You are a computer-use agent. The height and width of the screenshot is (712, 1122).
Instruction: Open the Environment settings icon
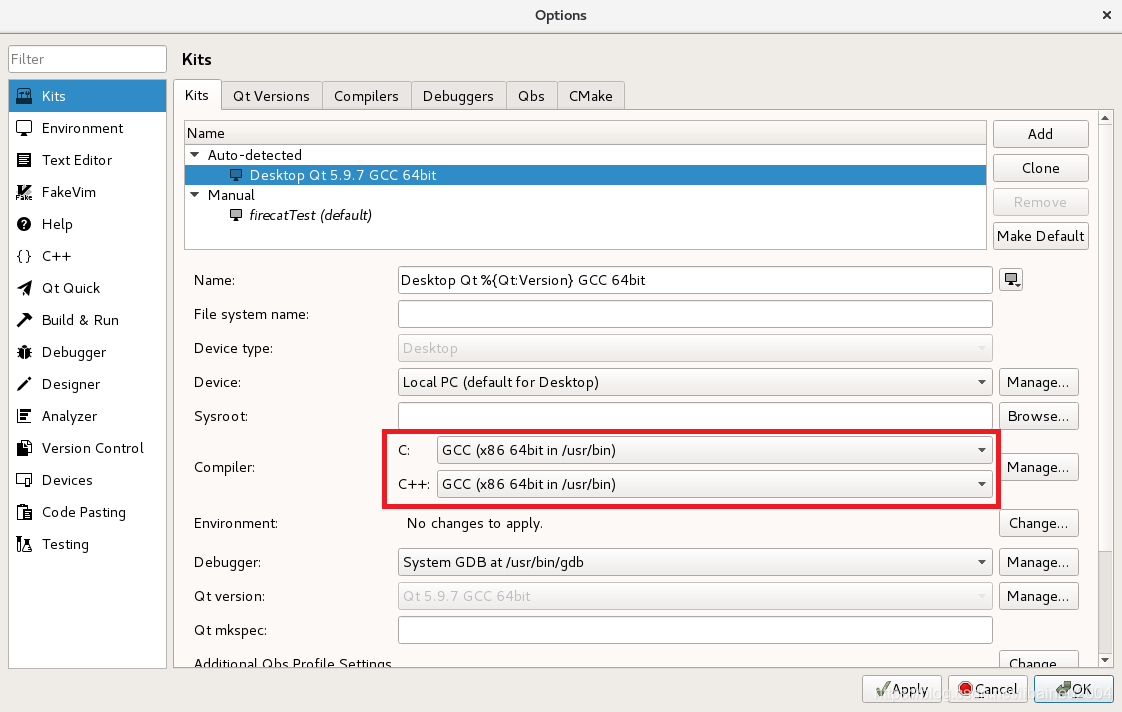click(x=24, y=128)
